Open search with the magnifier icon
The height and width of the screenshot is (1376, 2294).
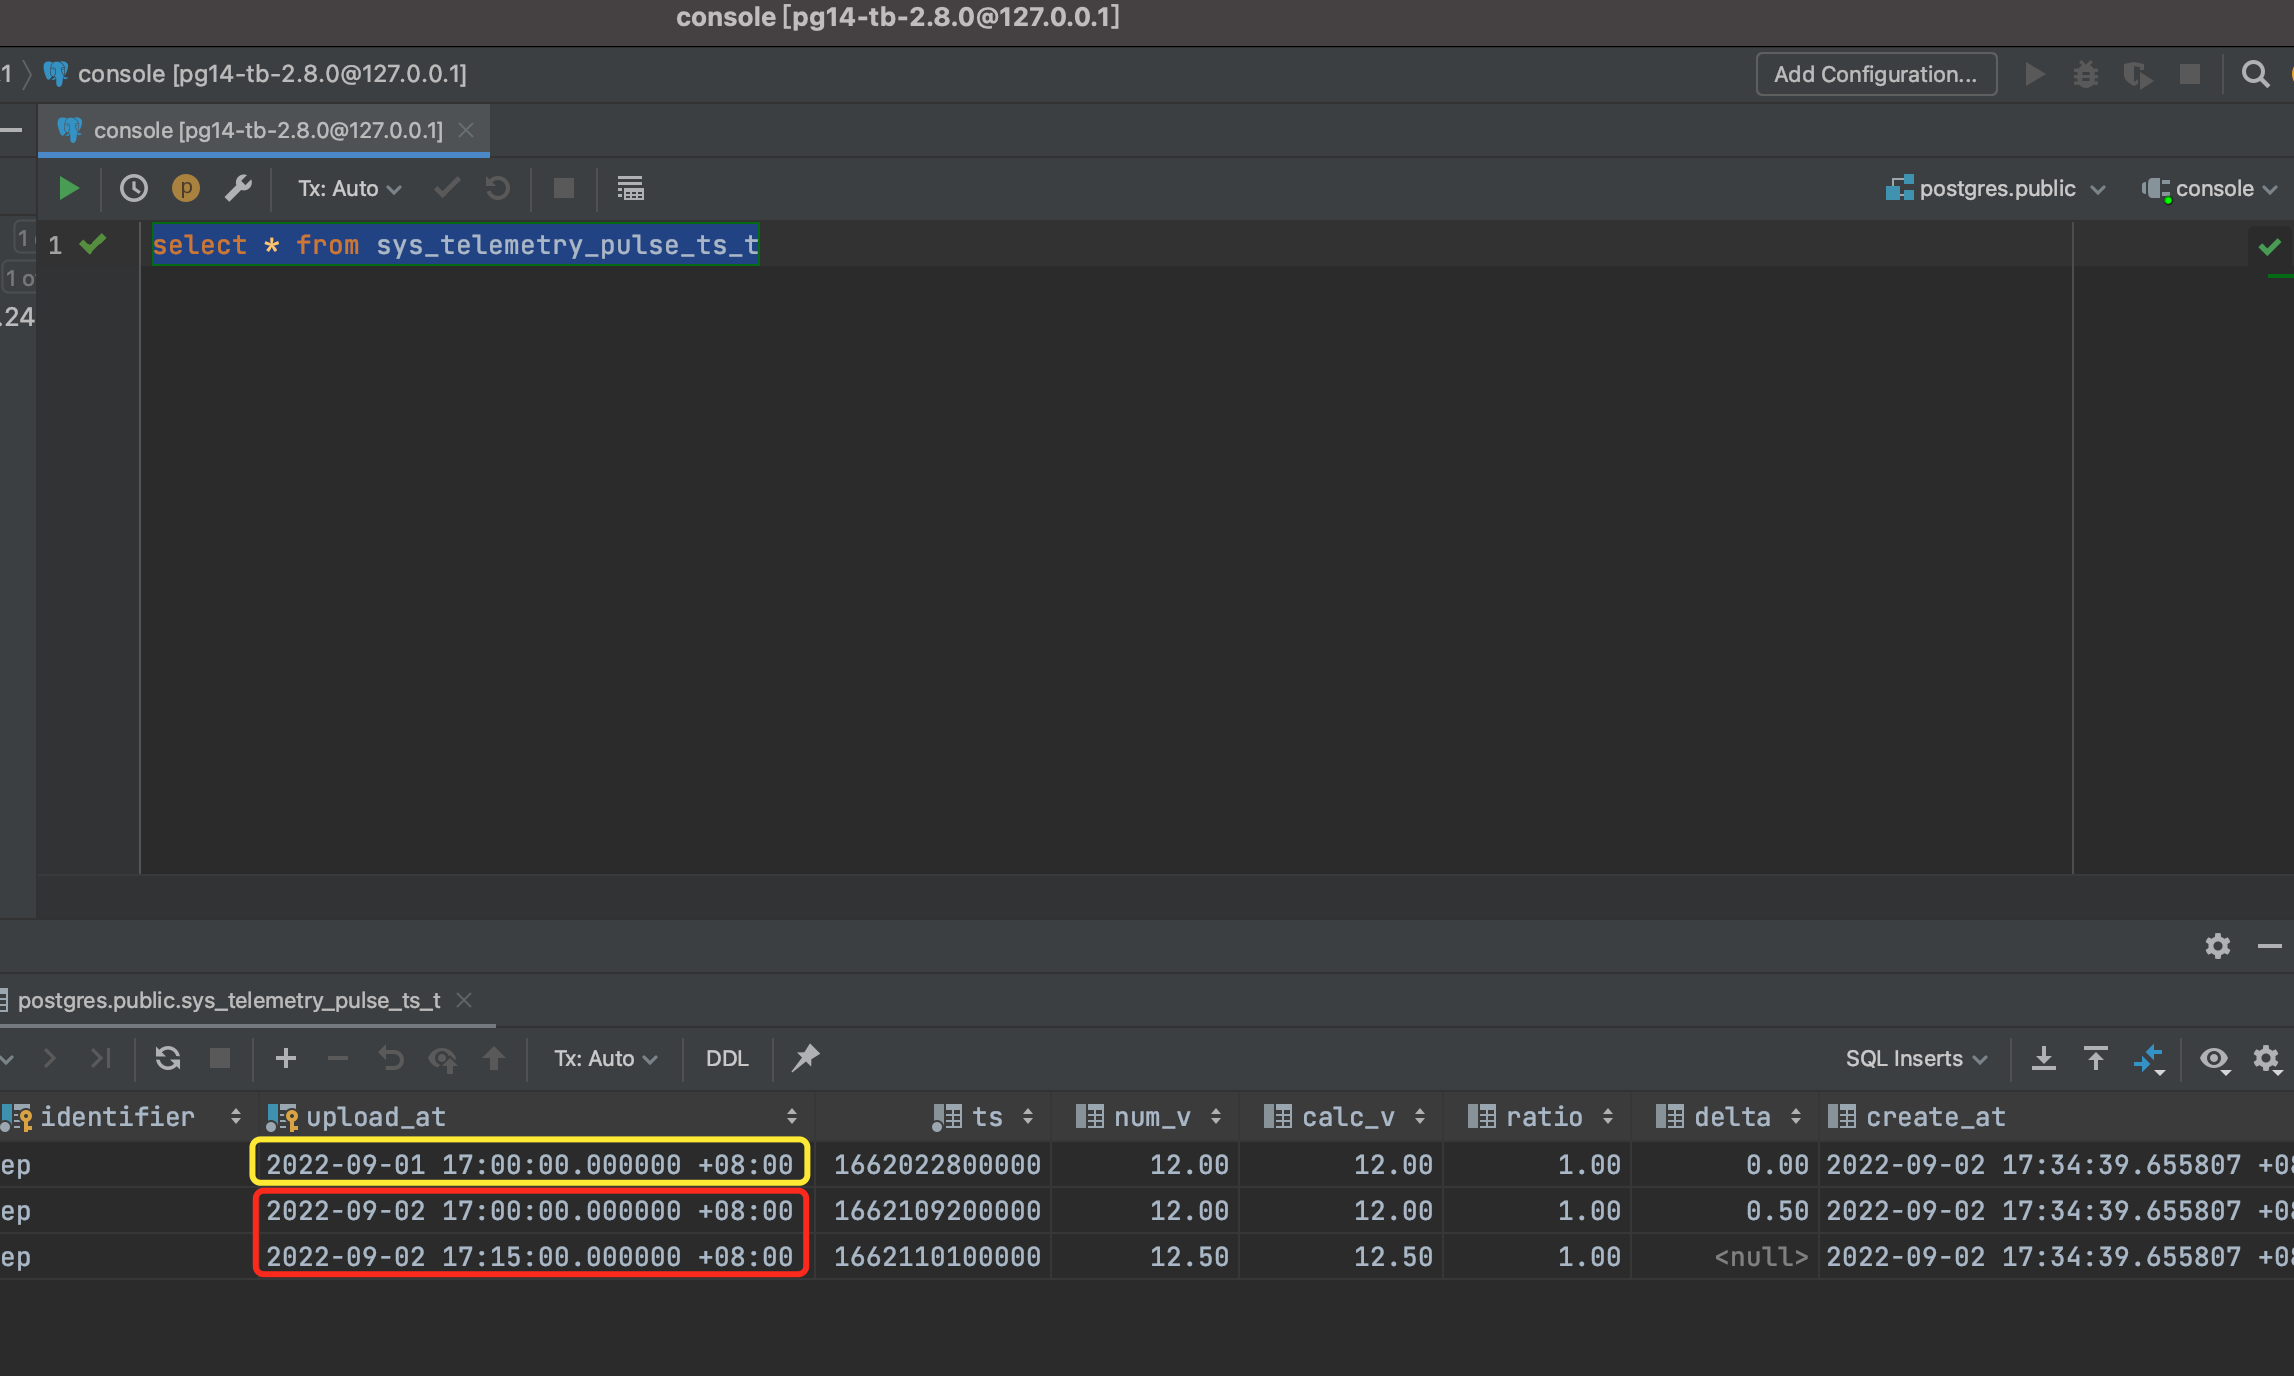pyautogui.click(x=2256, y=73)
